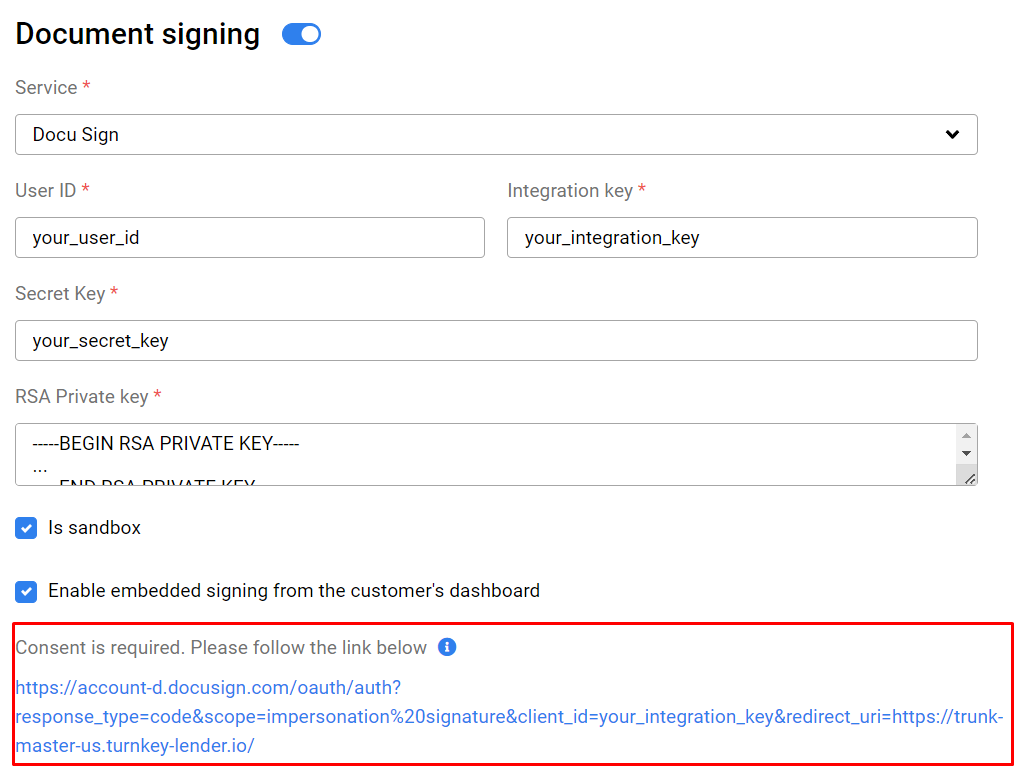
Task: Click the RSA key scrollbar up arrow
Action: click(x=966, y=436)
